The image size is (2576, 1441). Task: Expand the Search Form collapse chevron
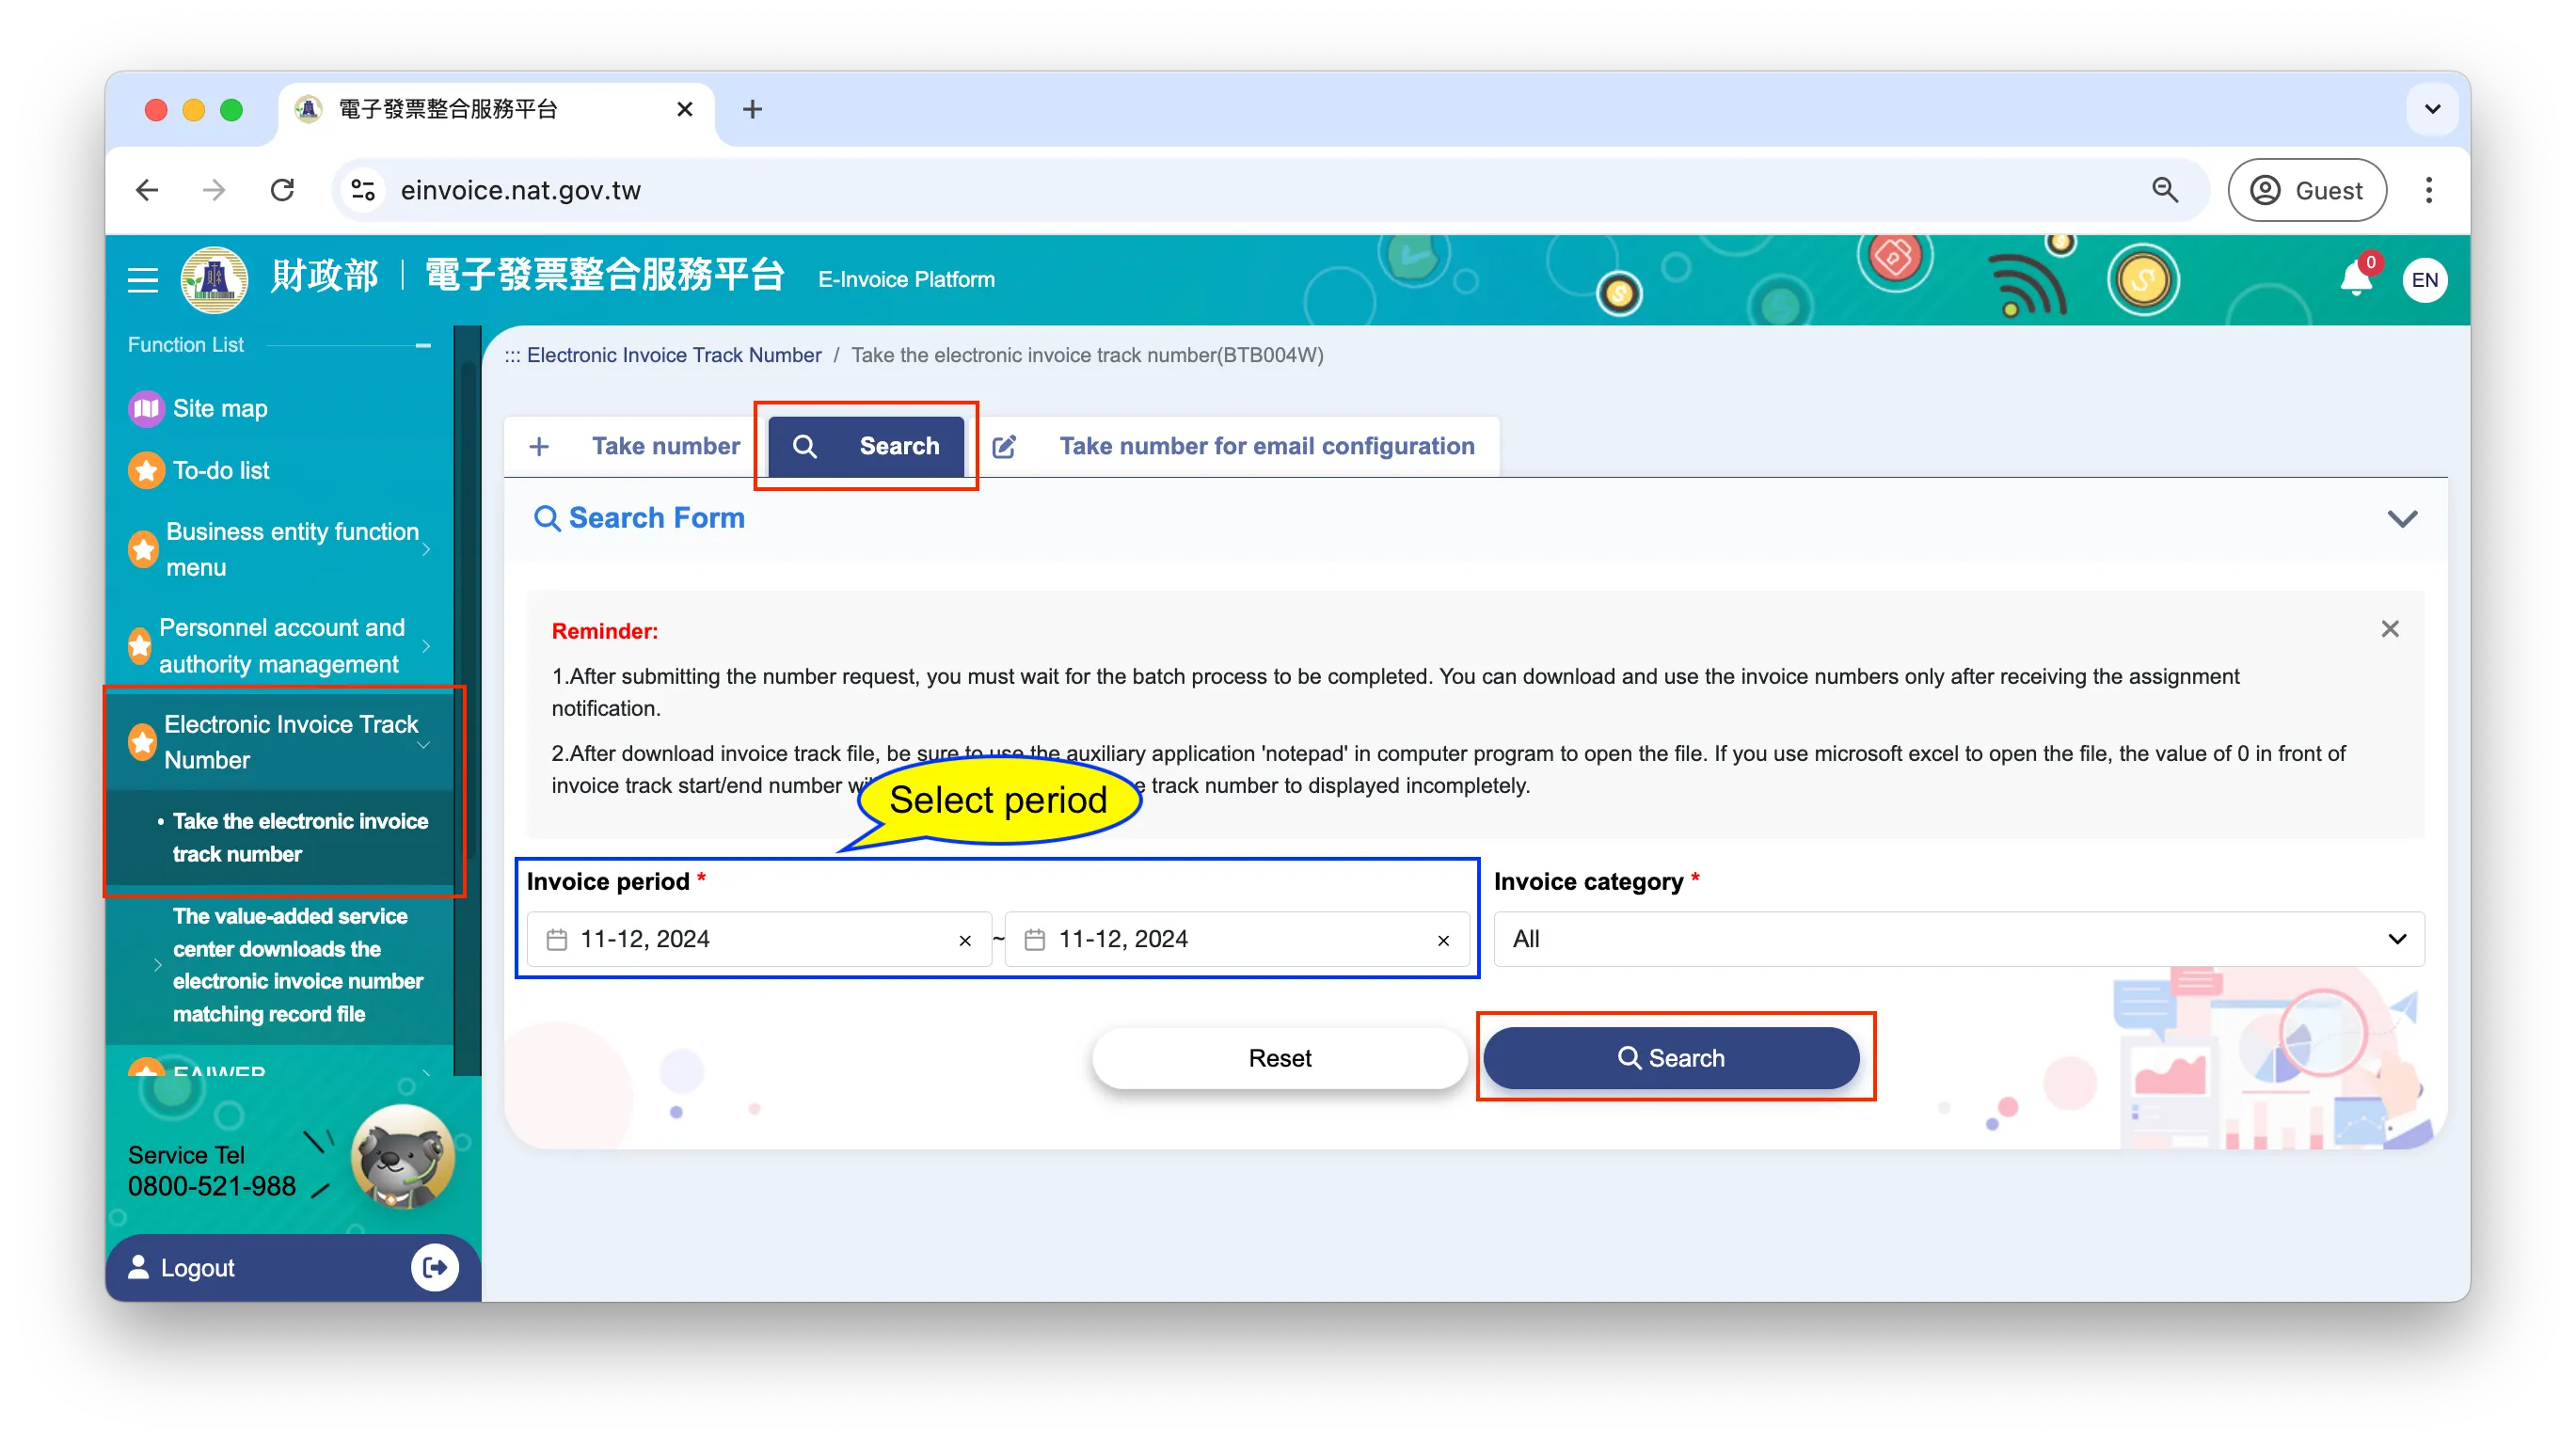click(2403, 518)
